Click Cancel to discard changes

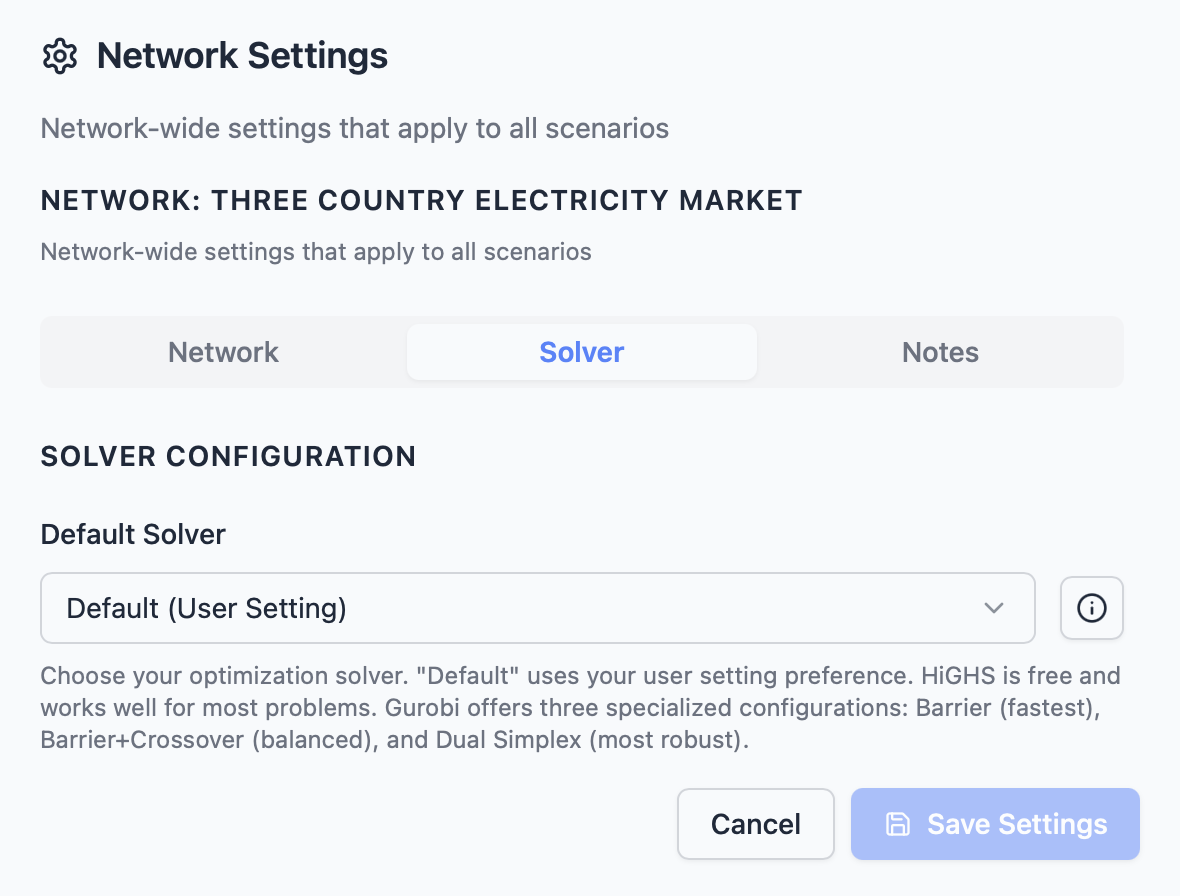[755, 824]
